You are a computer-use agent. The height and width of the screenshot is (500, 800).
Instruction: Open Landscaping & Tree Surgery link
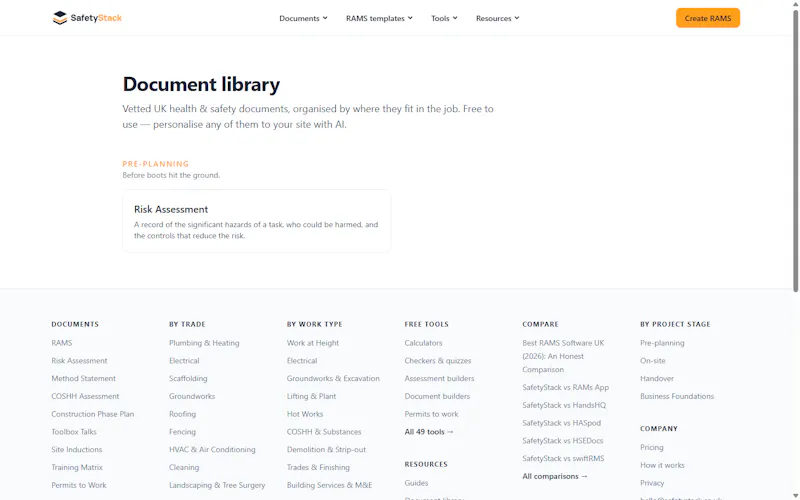pyautogui.click(x=217, y=485)
